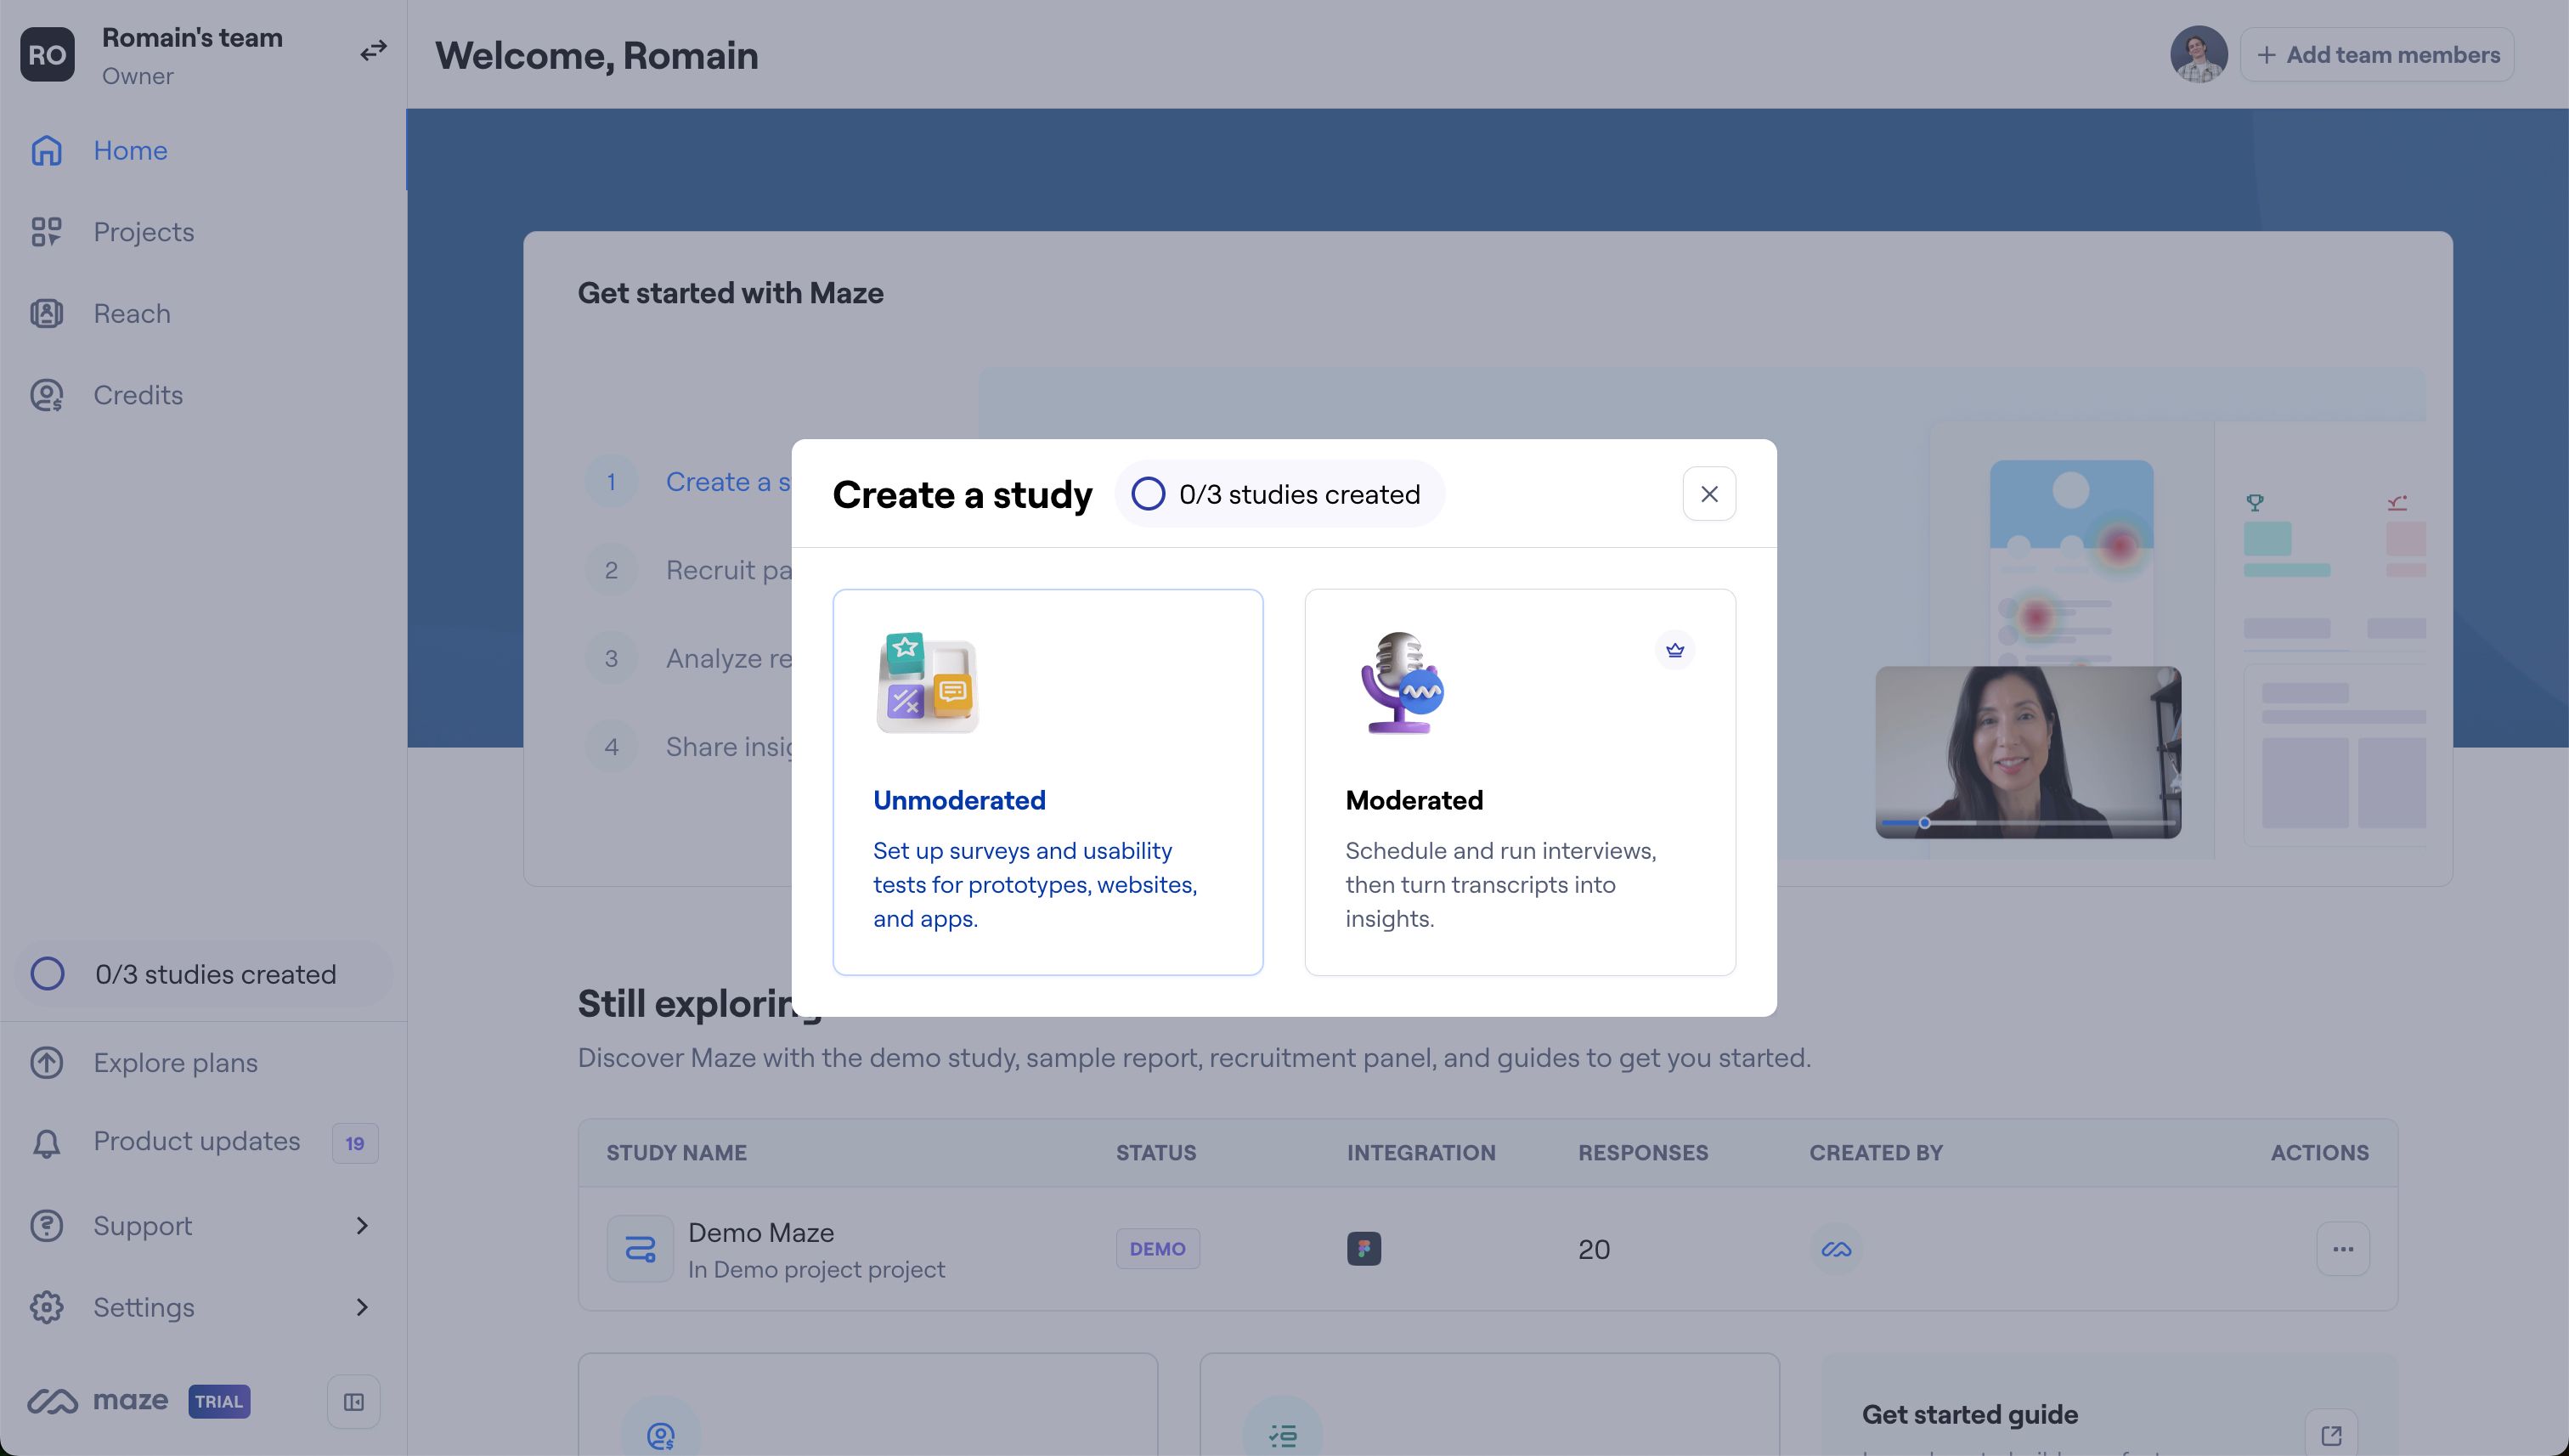Click the checklist icon on bottom middle card
Viewport: 2569px width, 1456px height.
point(1282,1435)
